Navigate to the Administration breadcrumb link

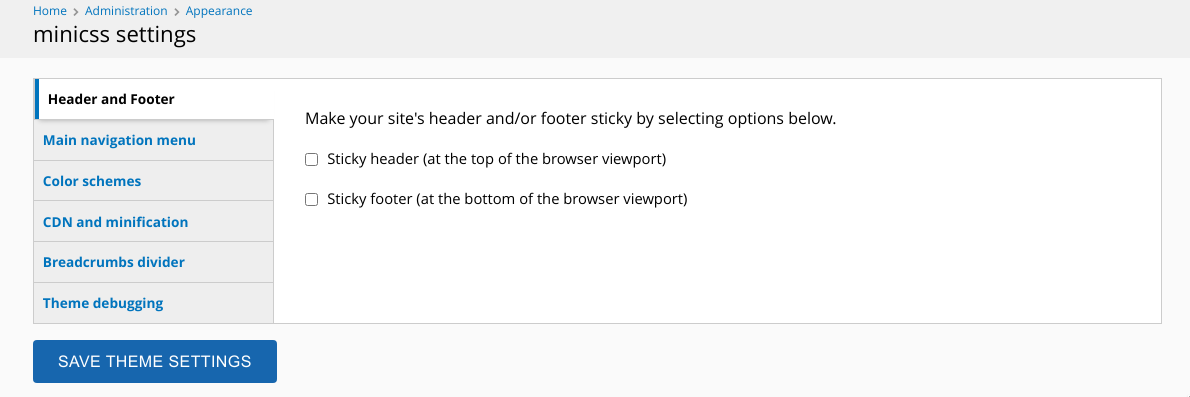[126, 11]
